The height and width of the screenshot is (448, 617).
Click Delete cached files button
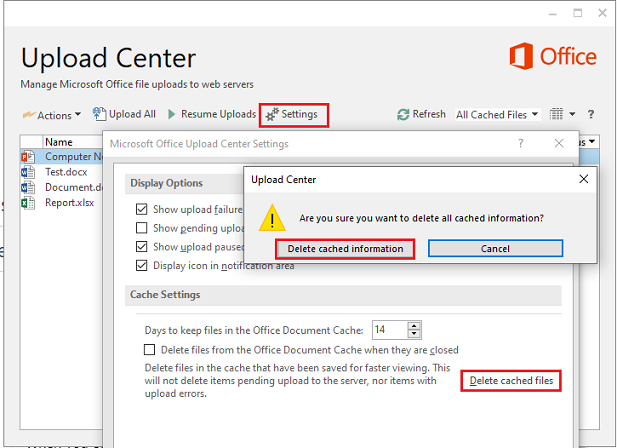[511, 381]
